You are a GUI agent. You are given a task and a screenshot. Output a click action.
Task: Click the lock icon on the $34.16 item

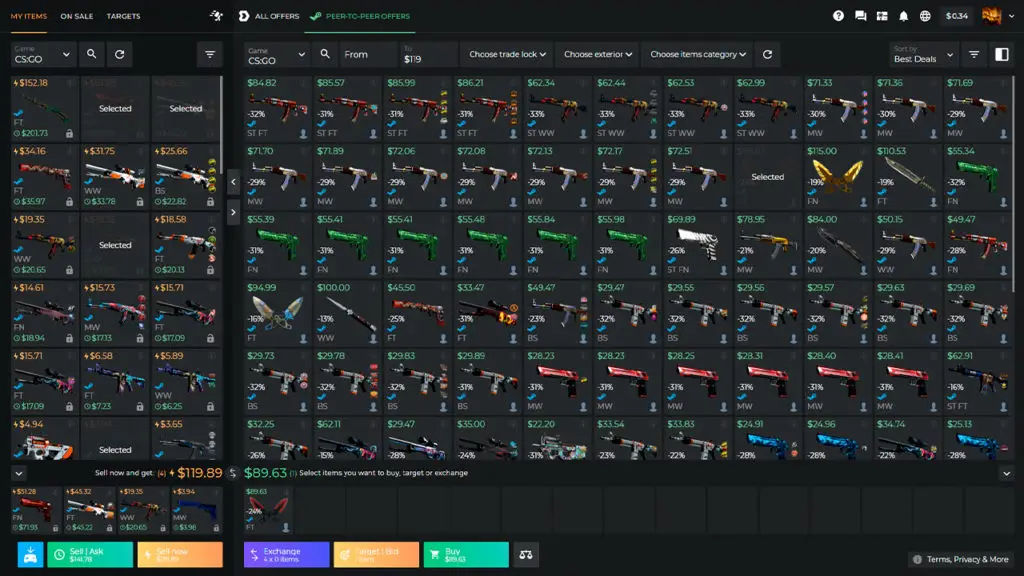point(69,202)
